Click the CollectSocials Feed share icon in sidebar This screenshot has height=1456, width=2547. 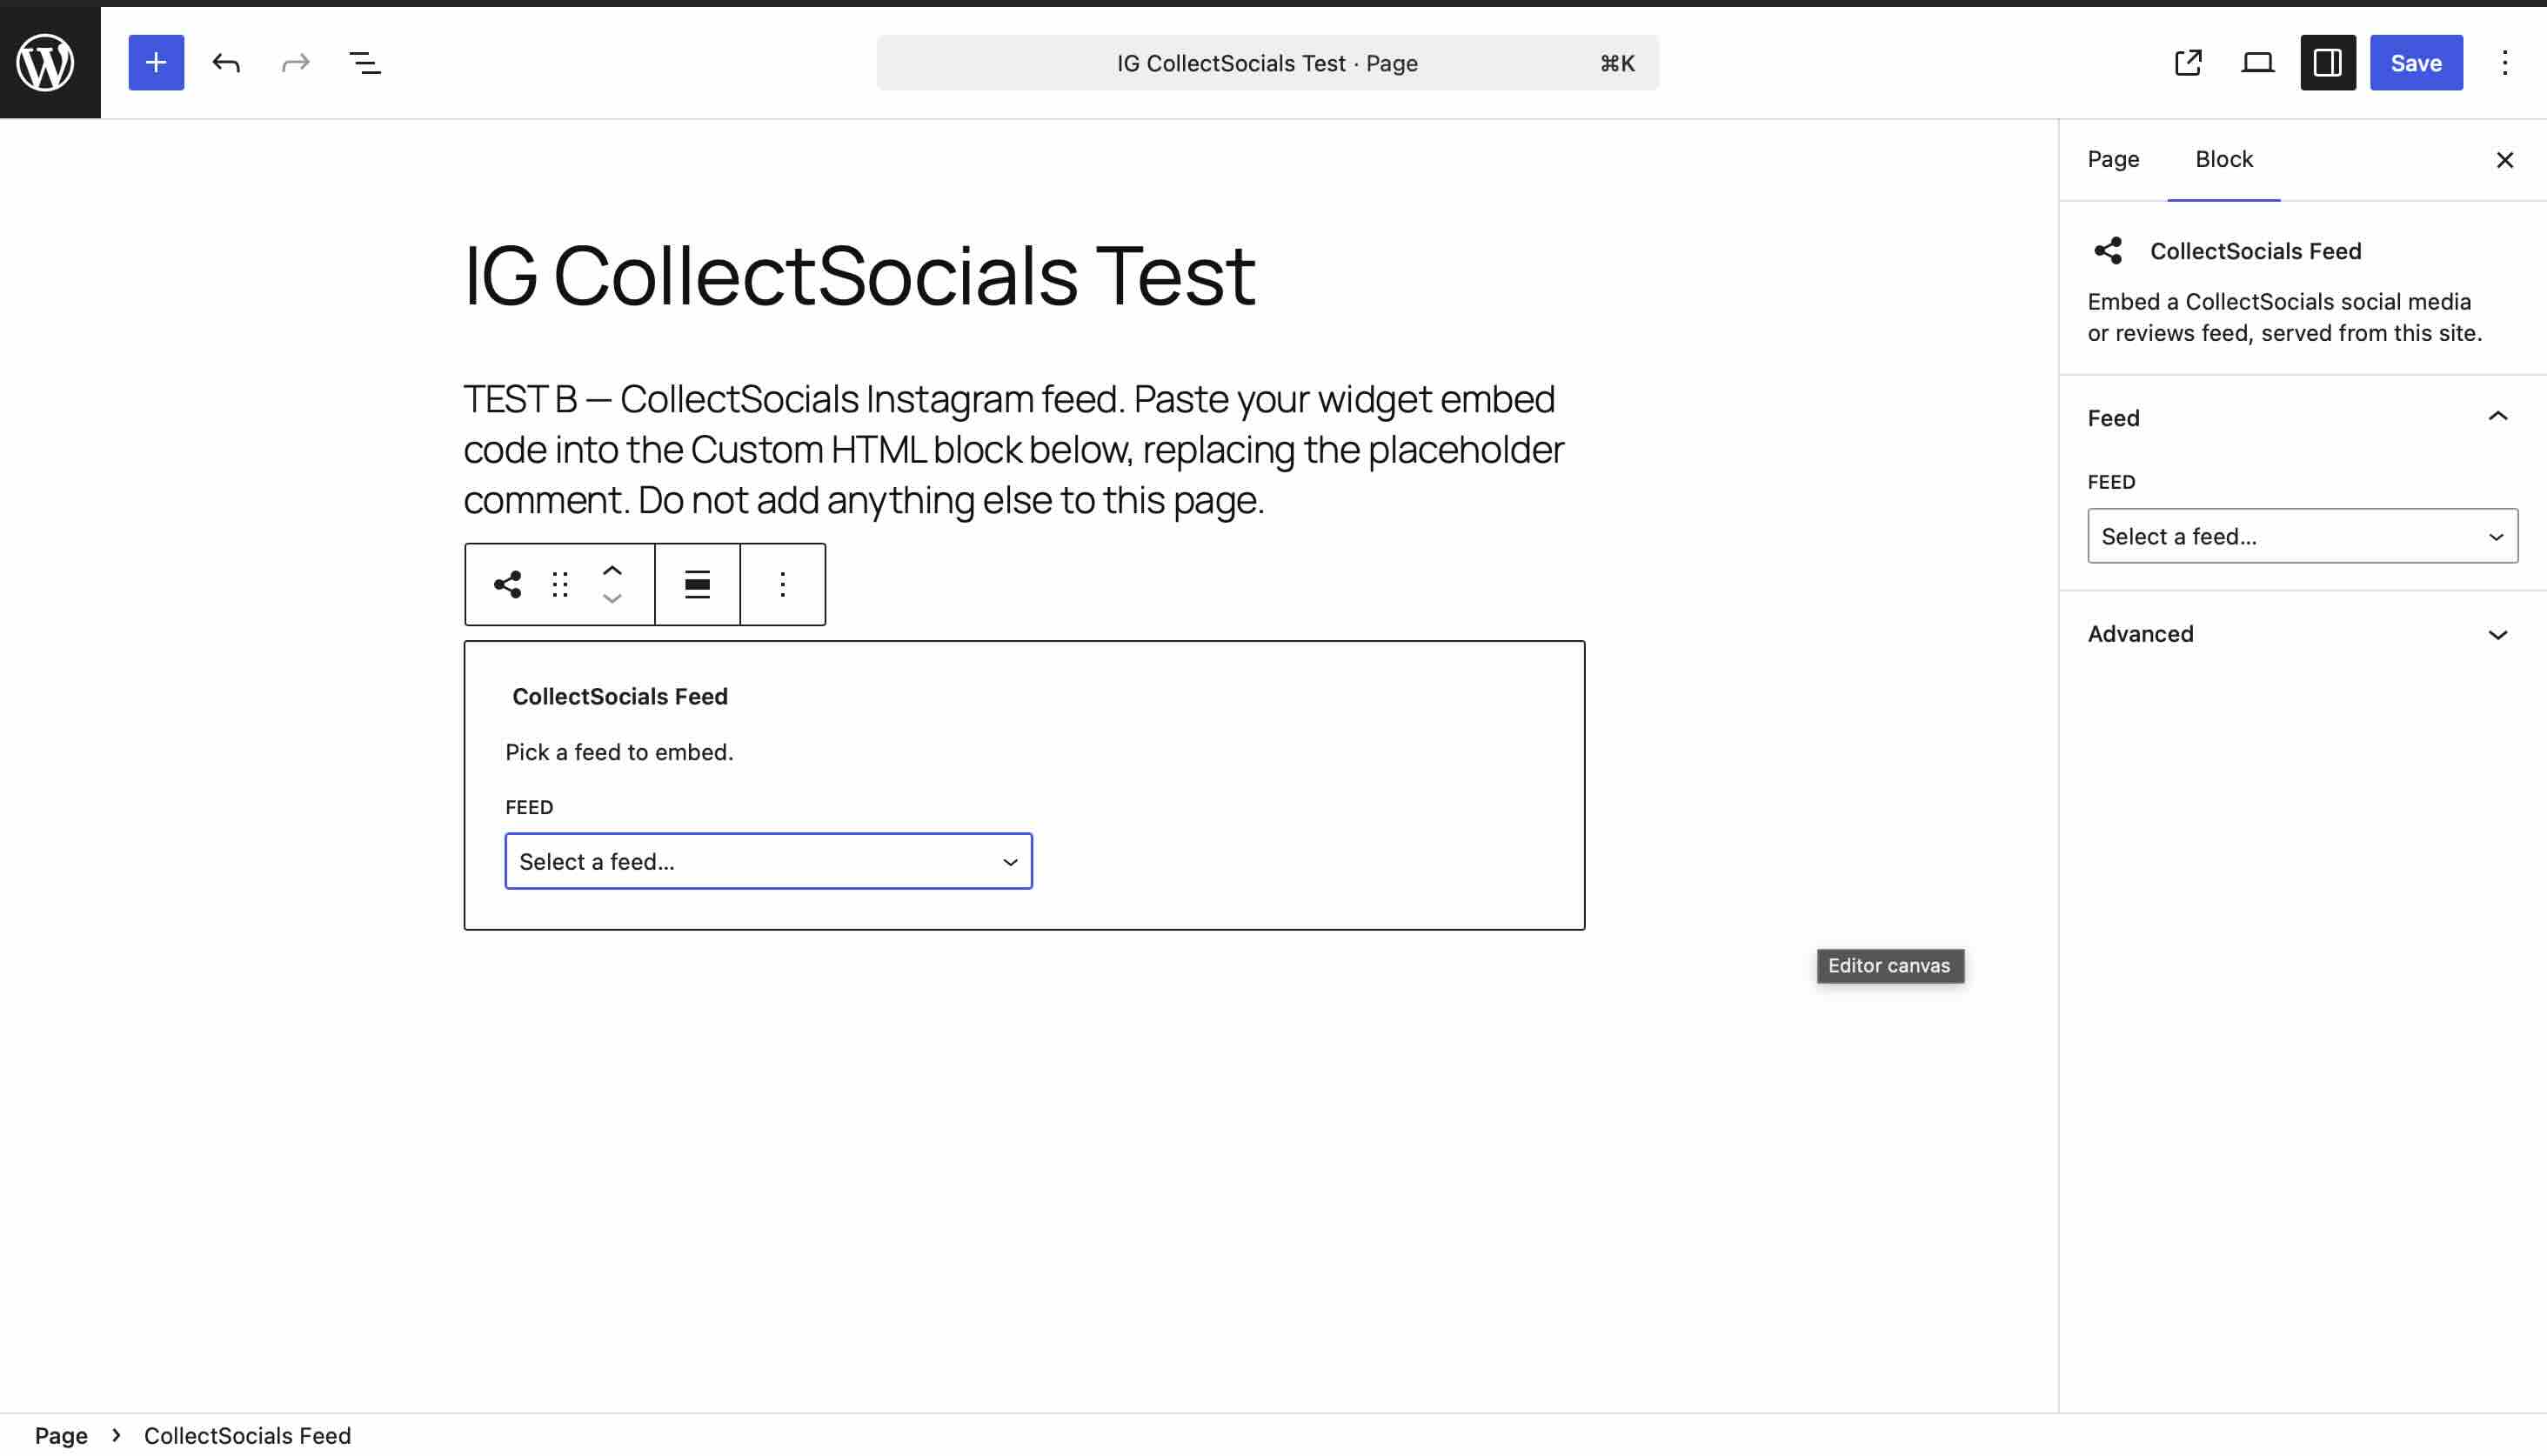[2108, 250]
